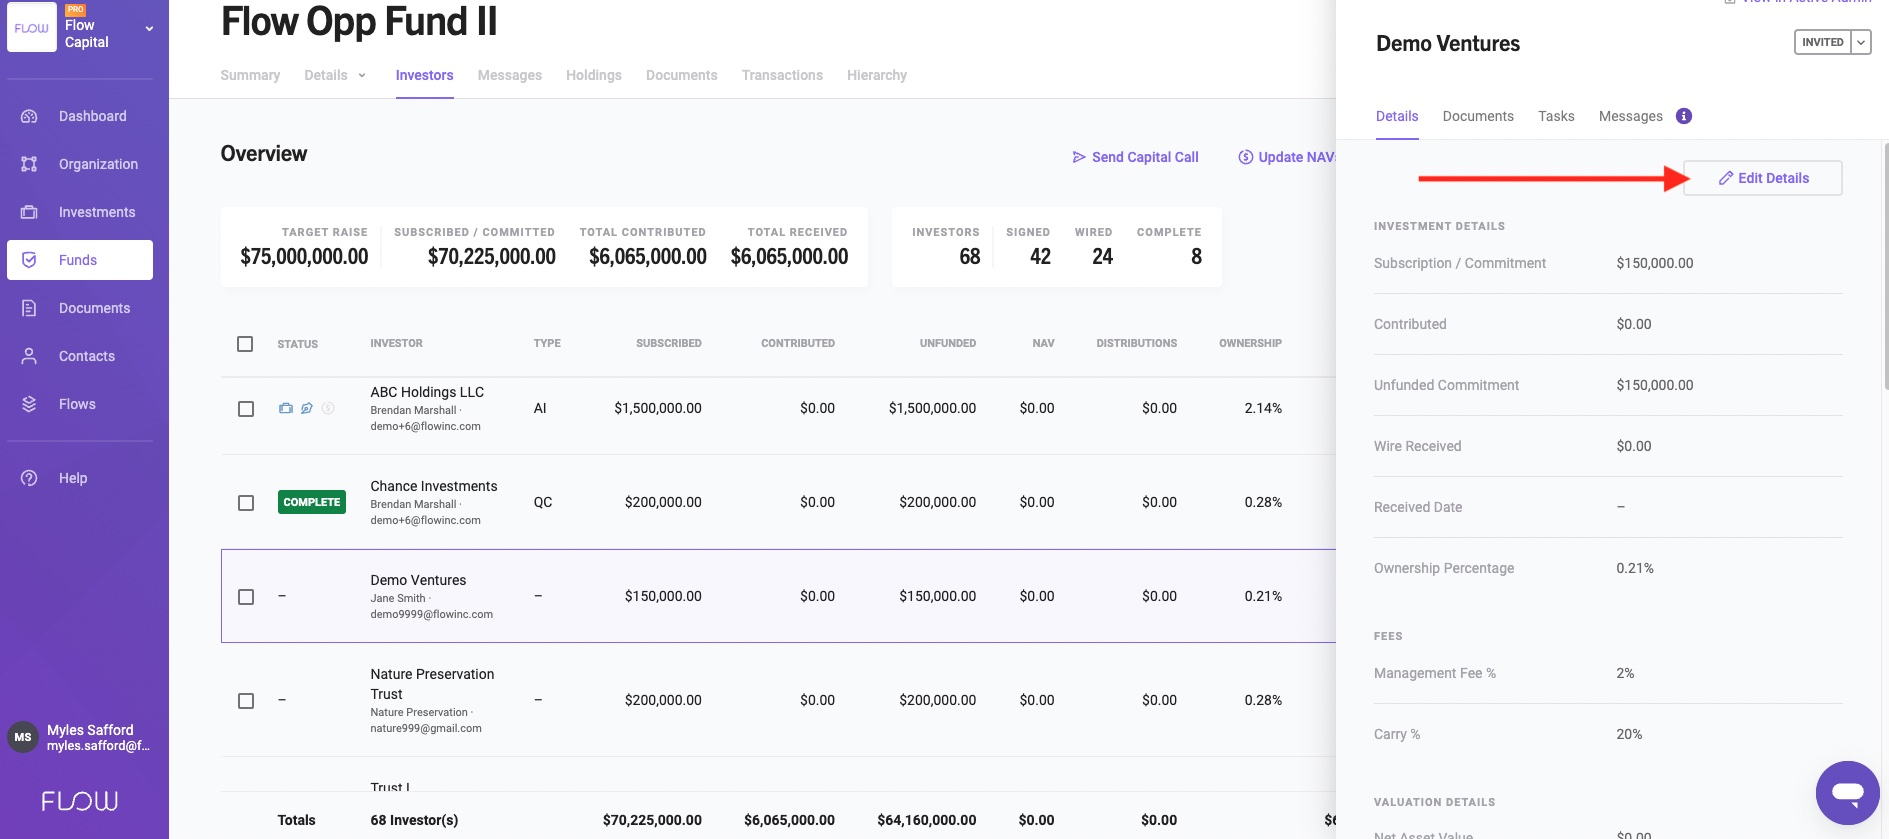This screenshot has height=839, width=1889.
Task: Sort by the INVESTOR column header
Action: [x=396, y=343]
